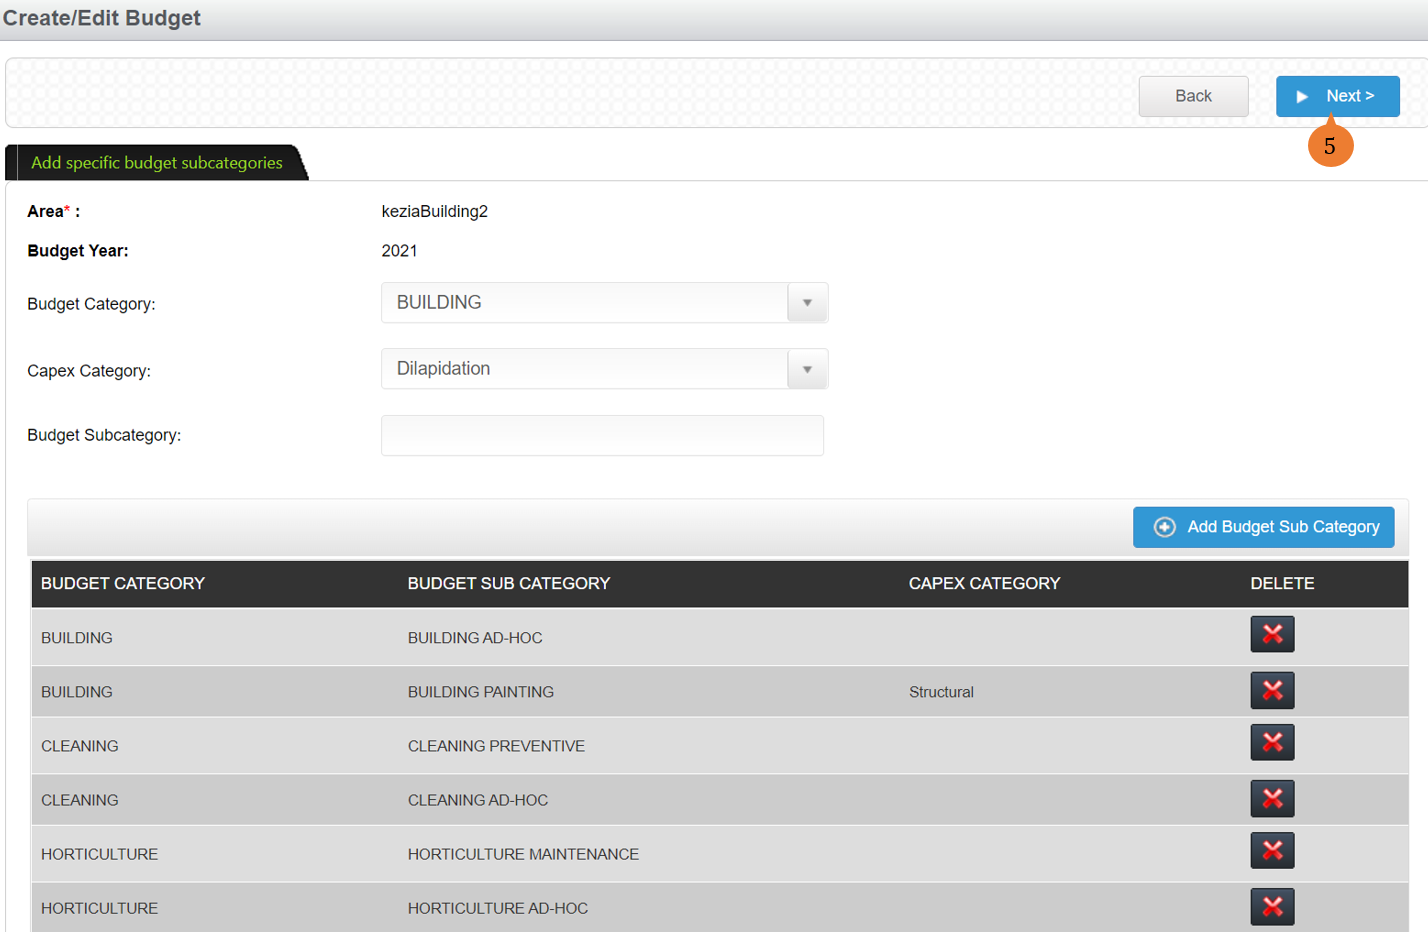Screen dimensions: 1428x932
Task: Delete the HORTICULTURE MAINTENANCE row
Action: tap(1272, 850)
